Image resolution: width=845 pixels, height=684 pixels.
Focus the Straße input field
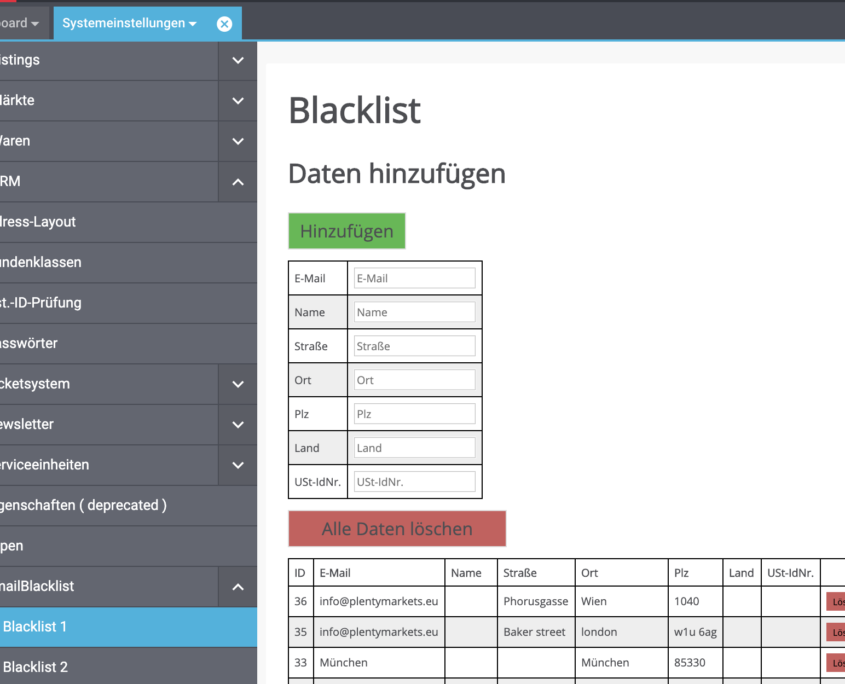point(414,346)
